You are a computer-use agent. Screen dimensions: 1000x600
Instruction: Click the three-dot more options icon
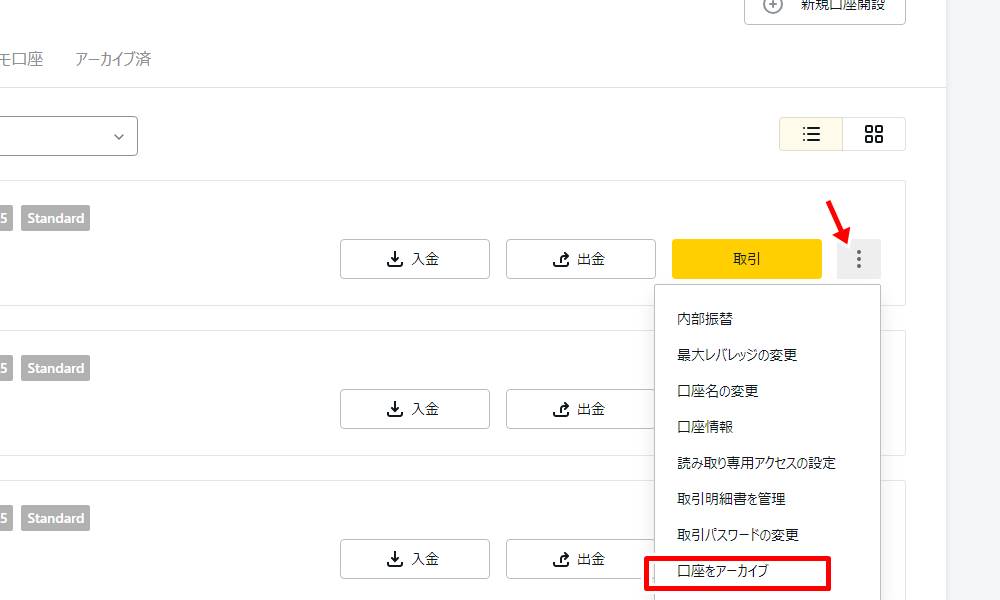click(x=858, y=259)
